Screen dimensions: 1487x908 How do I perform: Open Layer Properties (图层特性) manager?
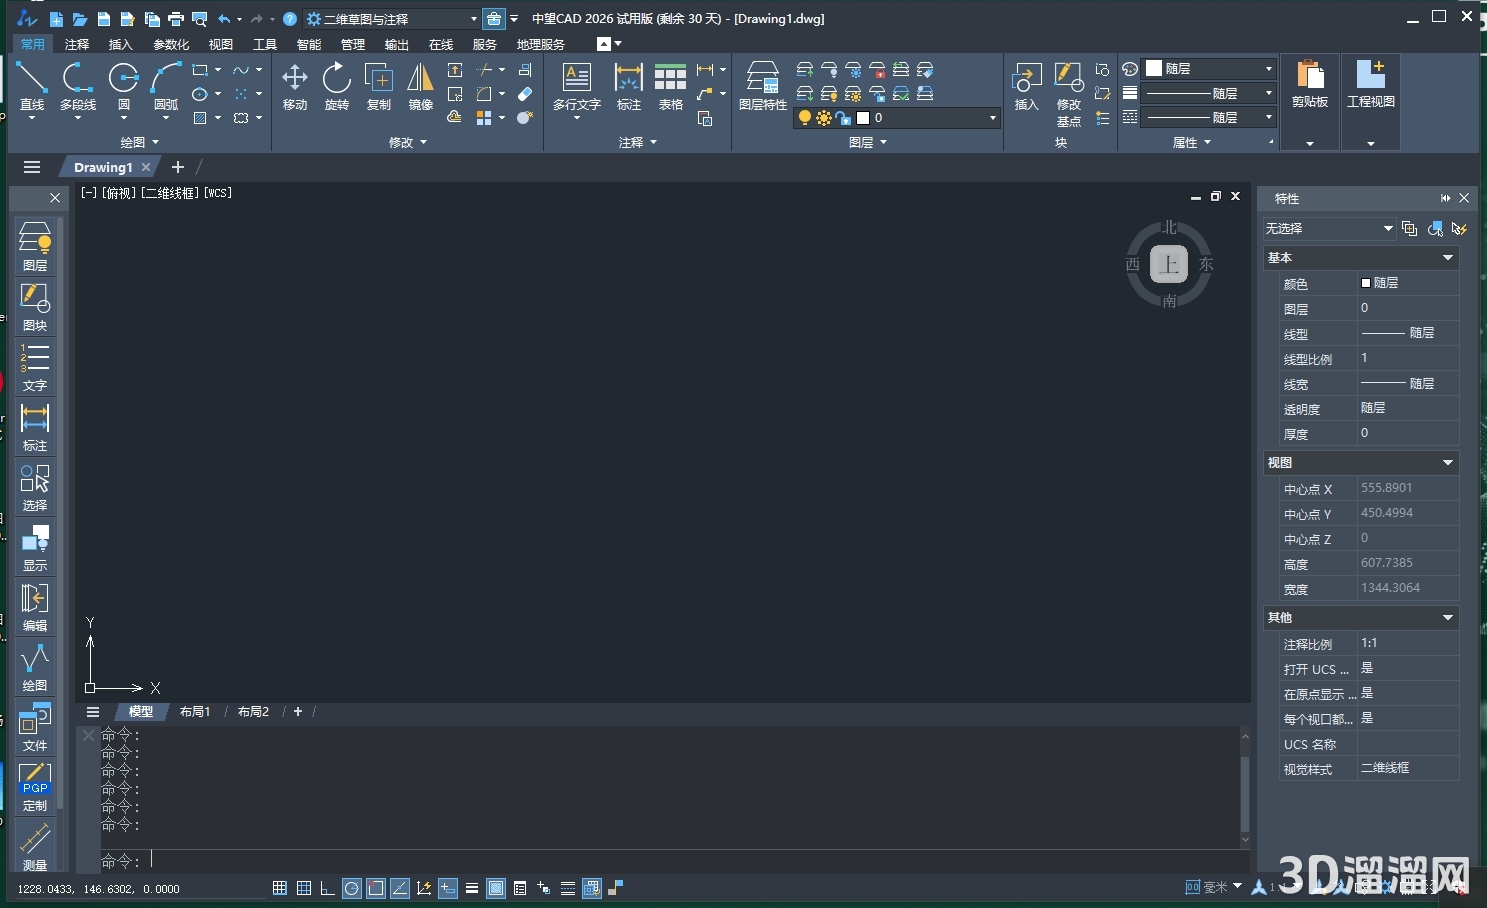click(x=763, y=86)
